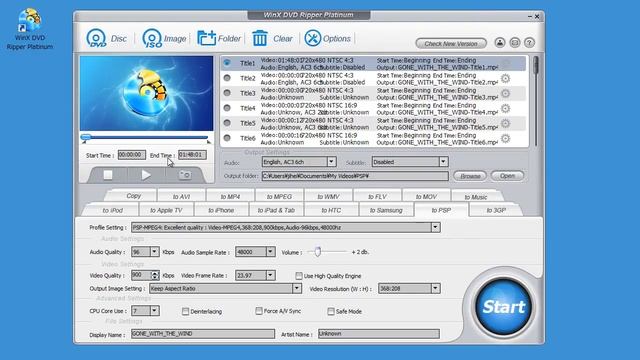Adjust the Video Quality stepper arrows
The image size is (640, 360).
tap(155, 276)
